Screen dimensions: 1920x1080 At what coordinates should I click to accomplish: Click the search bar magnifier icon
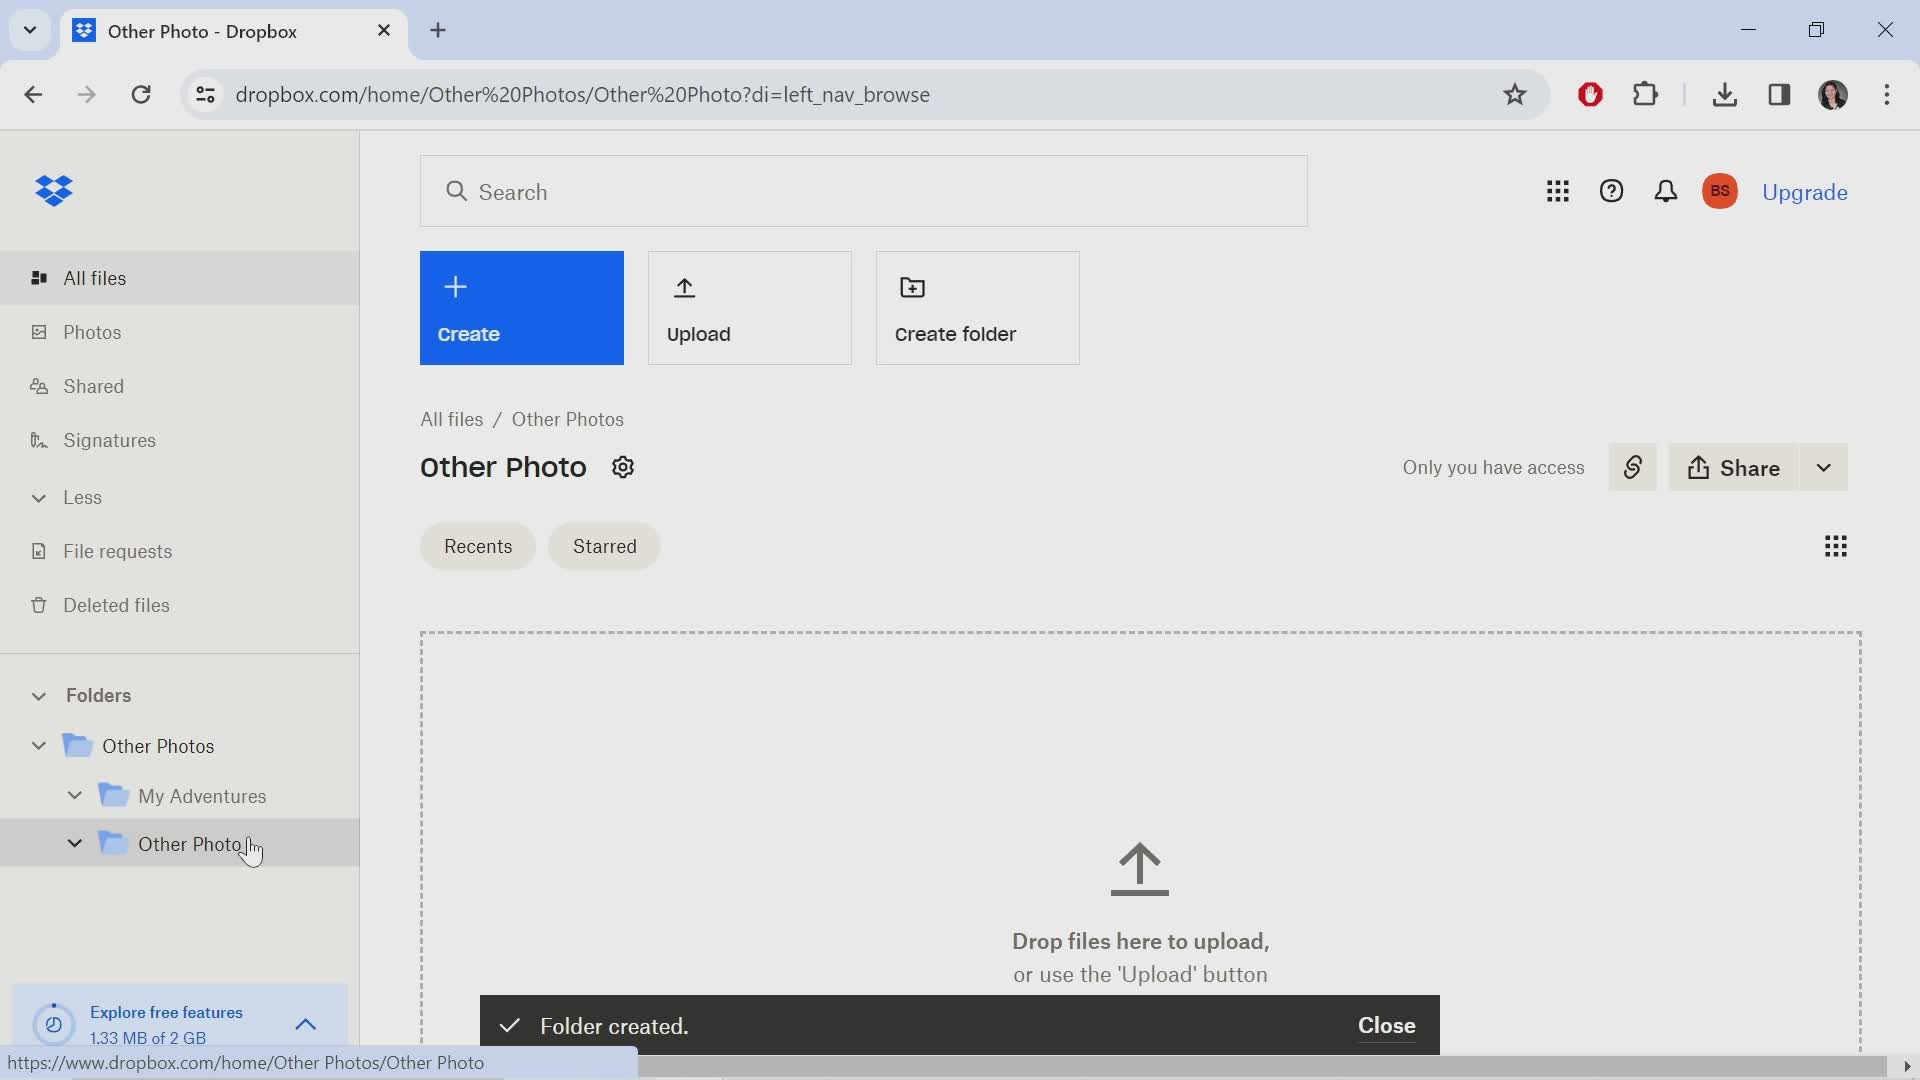pos(458,191)
